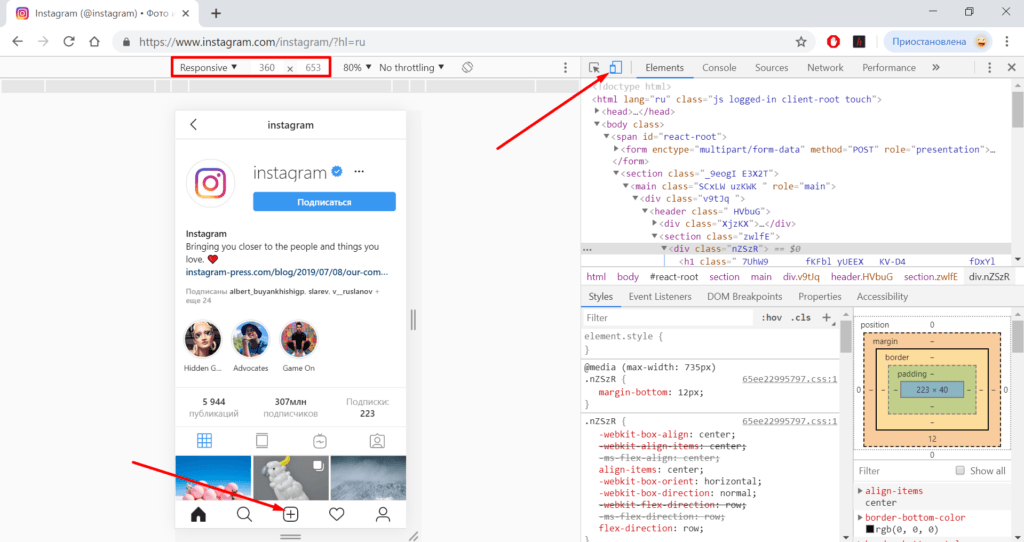Open the Приостановлена profile button
The height and width of the screenshot is (542, 1024).
tap(938, 42)
